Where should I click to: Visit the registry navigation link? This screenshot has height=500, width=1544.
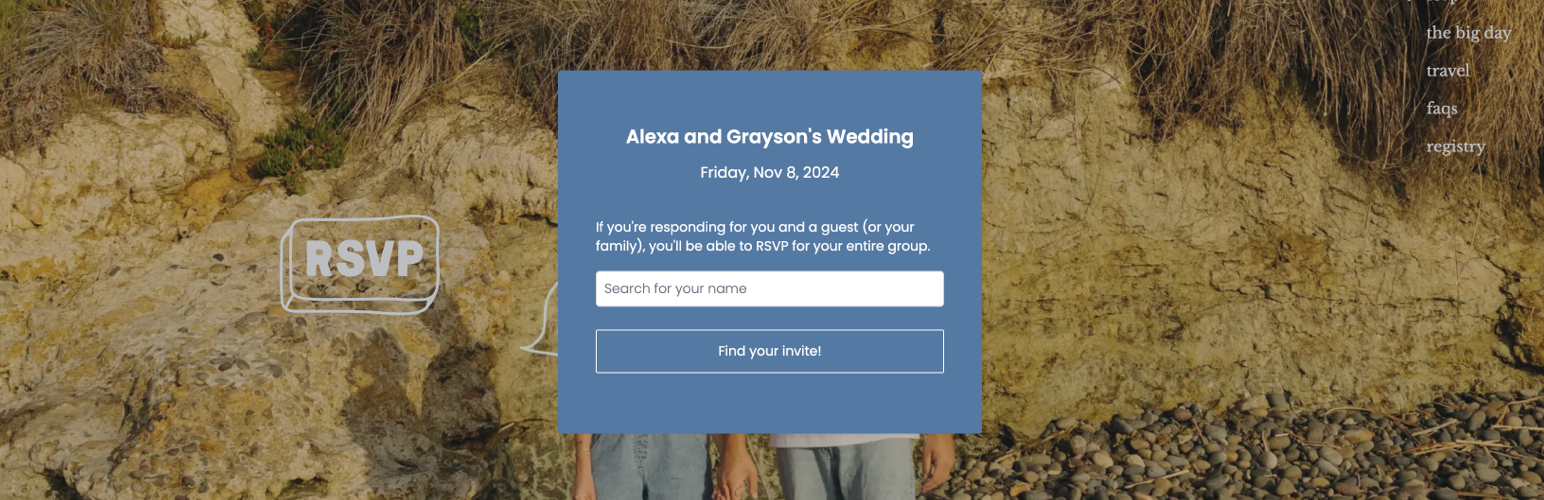tap(1456, 147)
